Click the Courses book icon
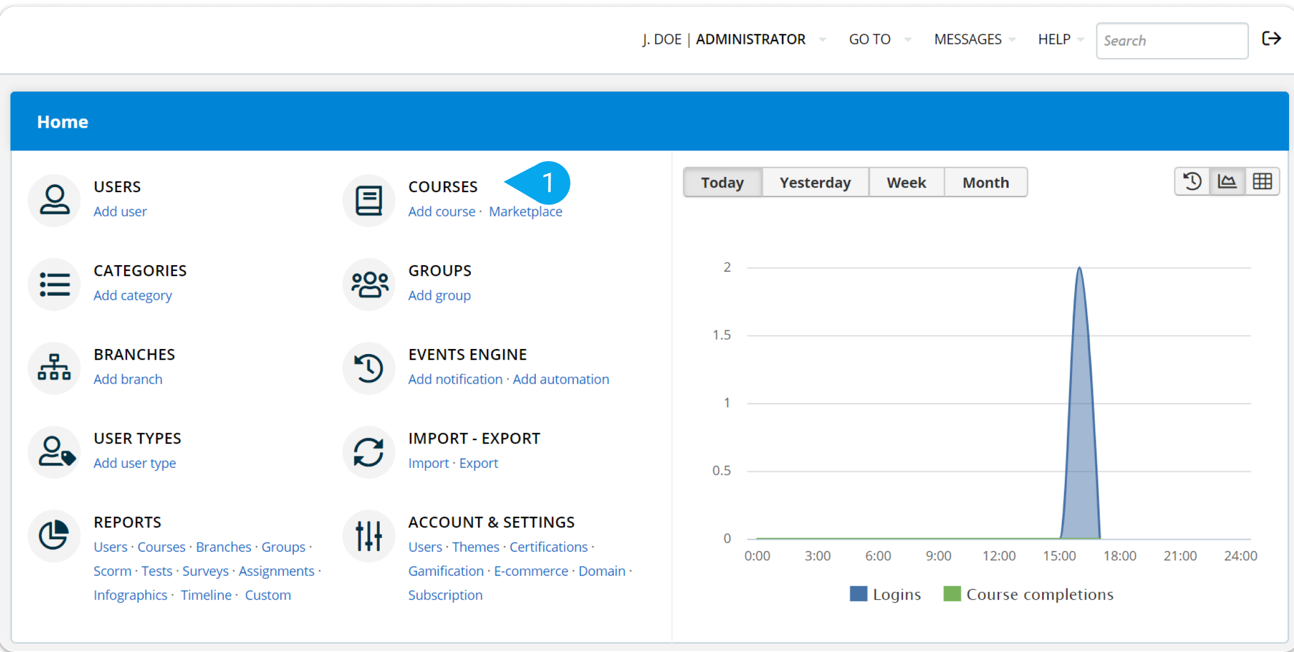Screen dimensions: 1294x652 [x=369, y=200]
